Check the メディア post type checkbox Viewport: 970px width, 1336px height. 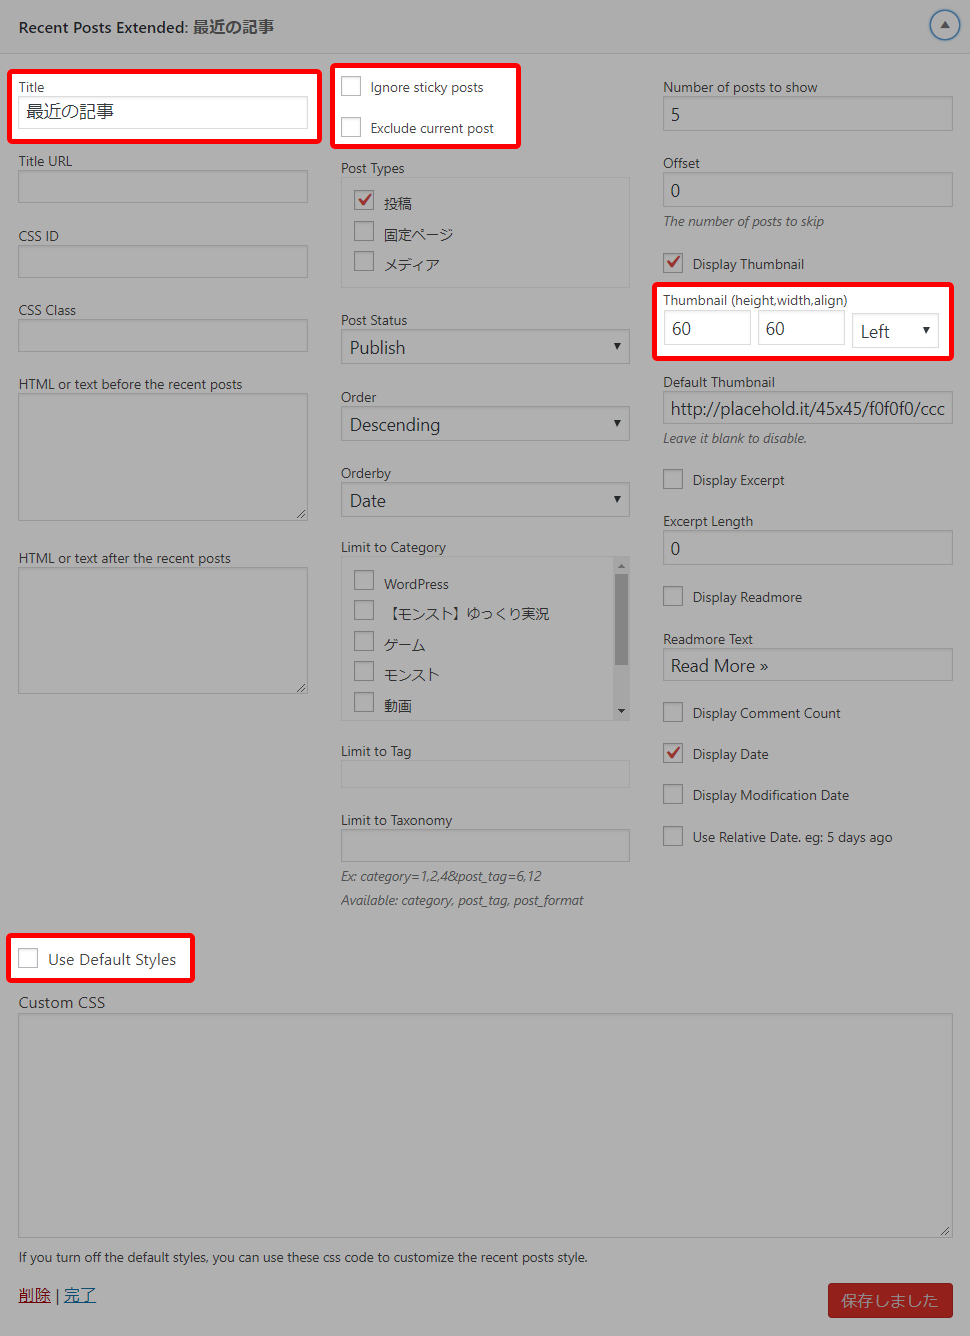pos(364,261)
